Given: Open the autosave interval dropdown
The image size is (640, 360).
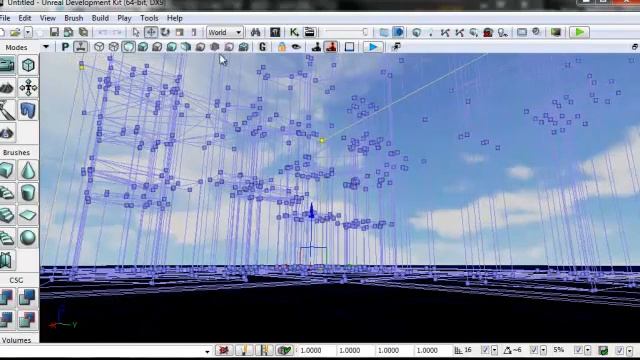Looking at the screenshot, I should click(629, 350).
